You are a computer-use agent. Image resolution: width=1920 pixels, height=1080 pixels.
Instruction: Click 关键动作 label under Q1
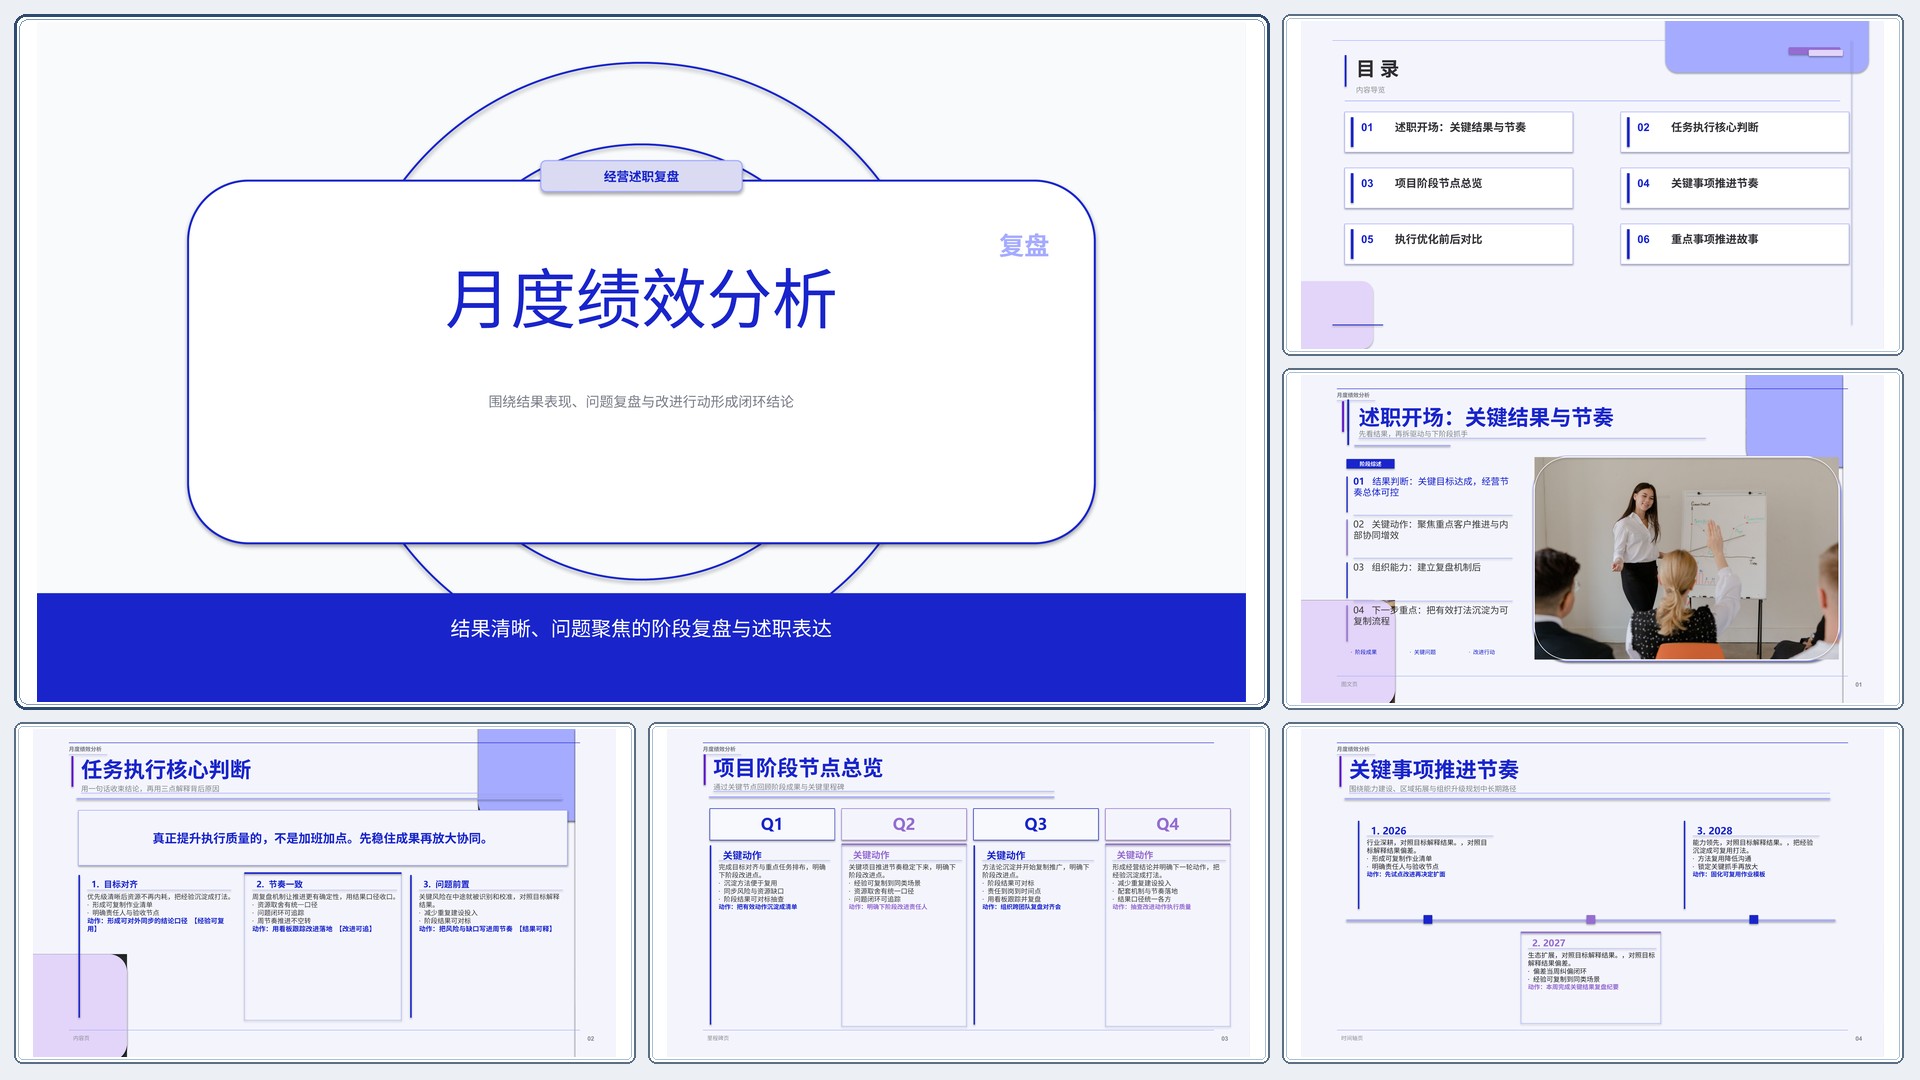coord(742,855)
